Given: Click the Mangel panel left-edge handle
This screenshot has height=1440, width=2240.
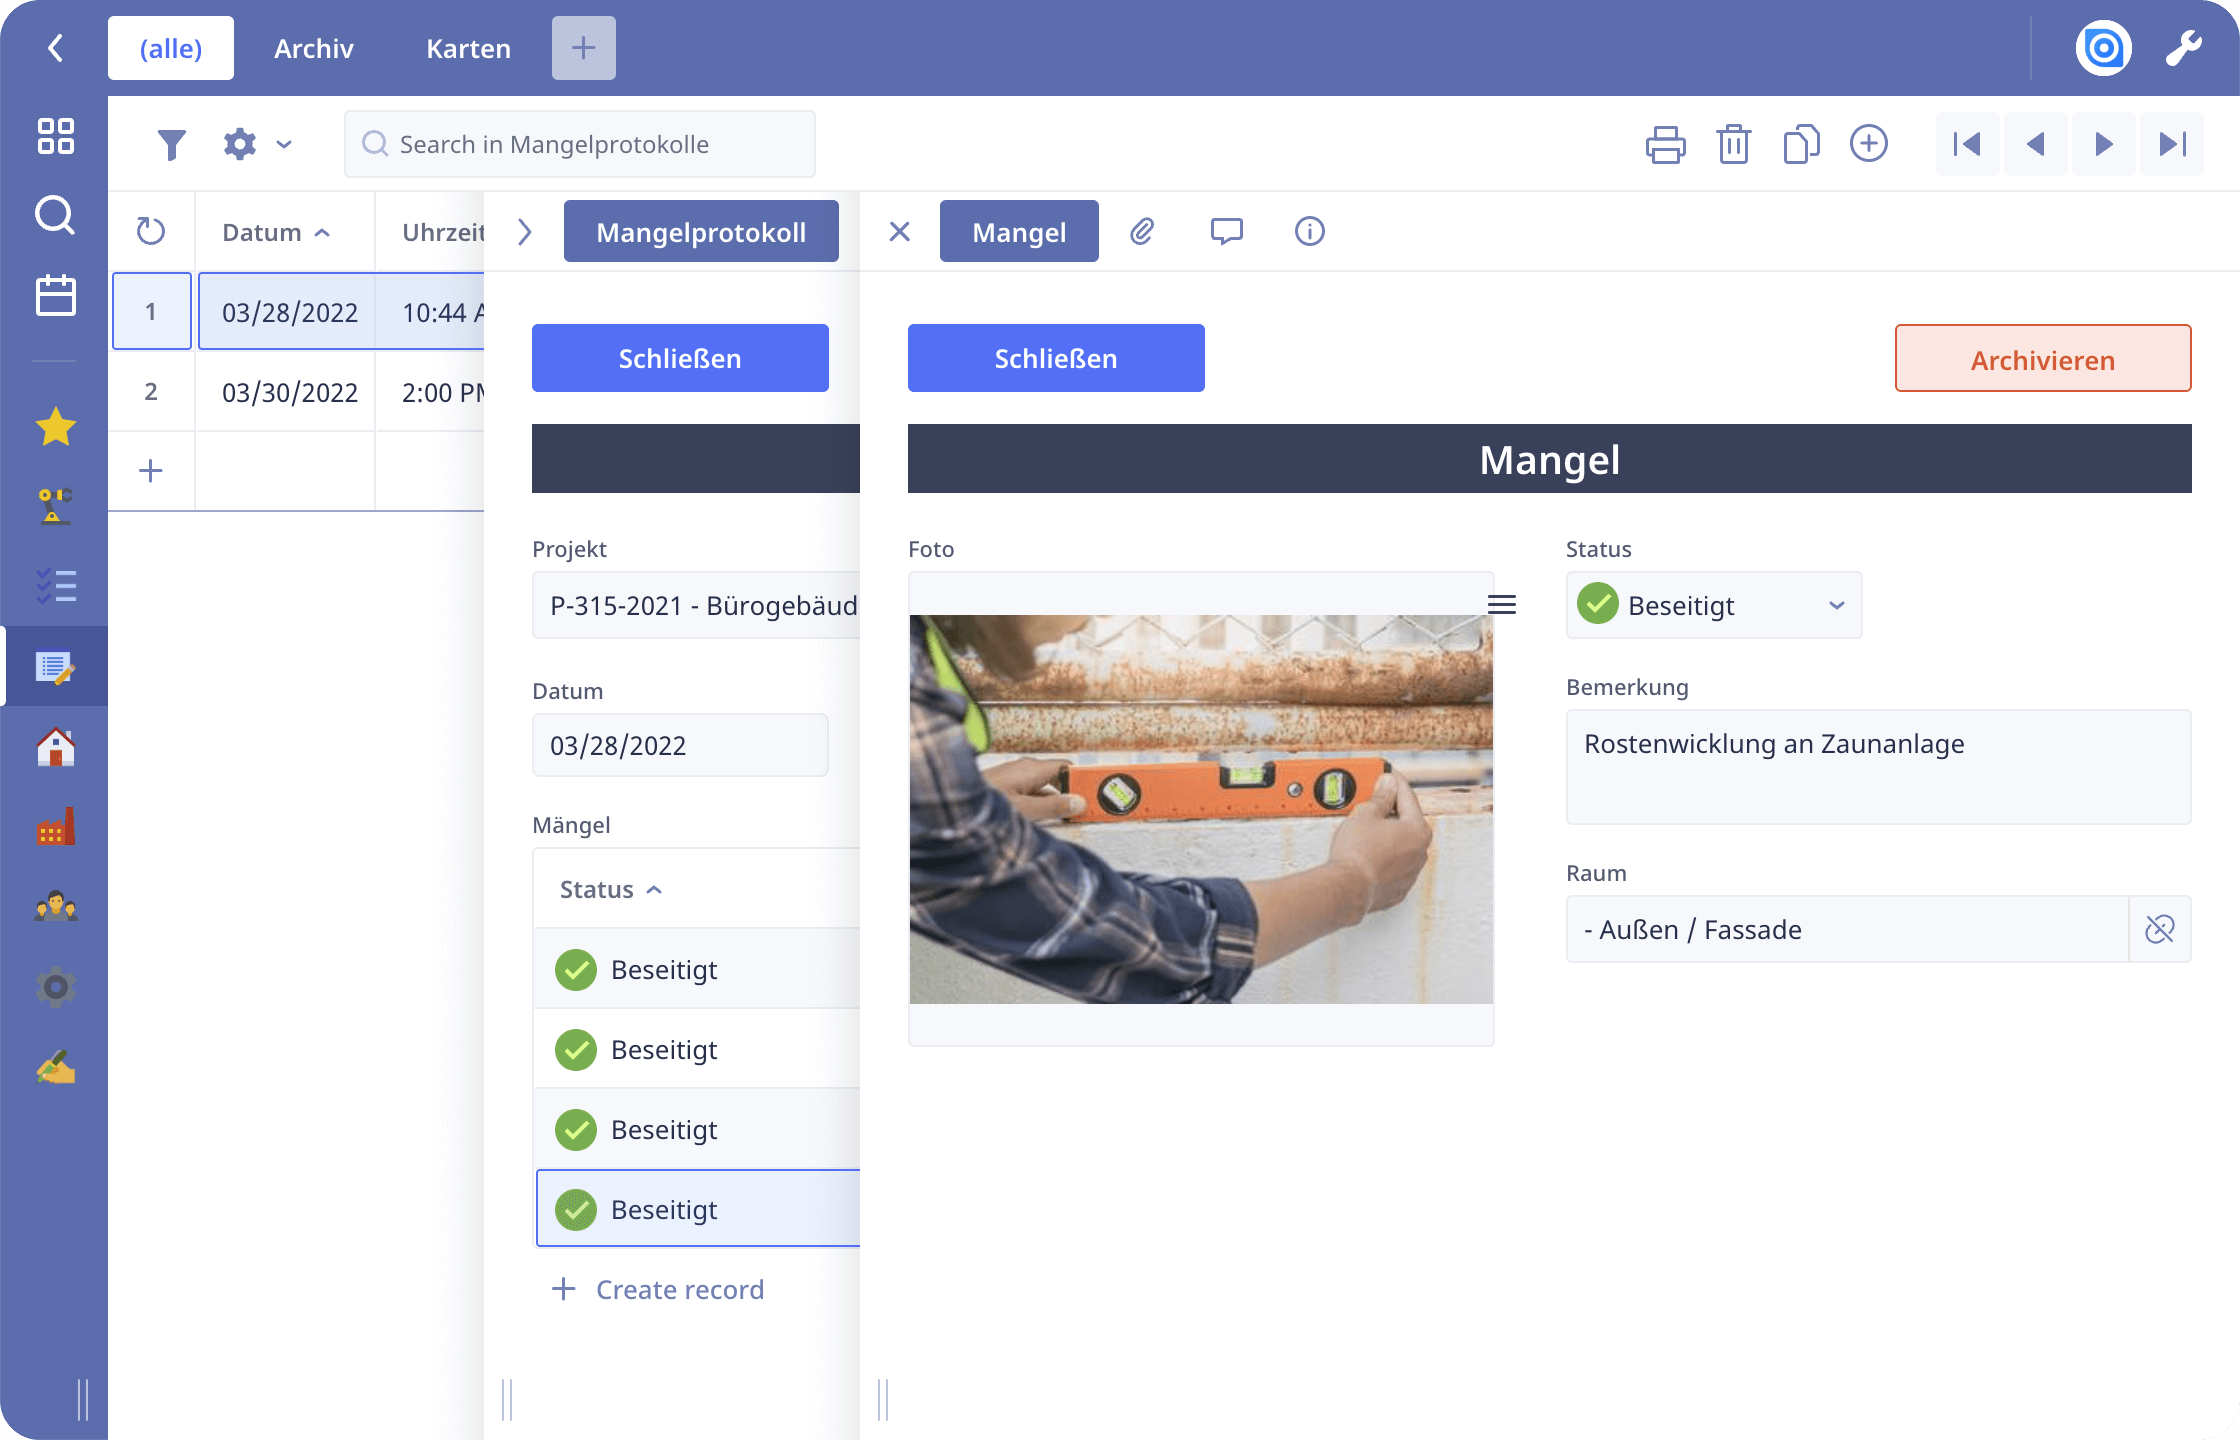Looking at the screenshot, I should click(883, 1399).
